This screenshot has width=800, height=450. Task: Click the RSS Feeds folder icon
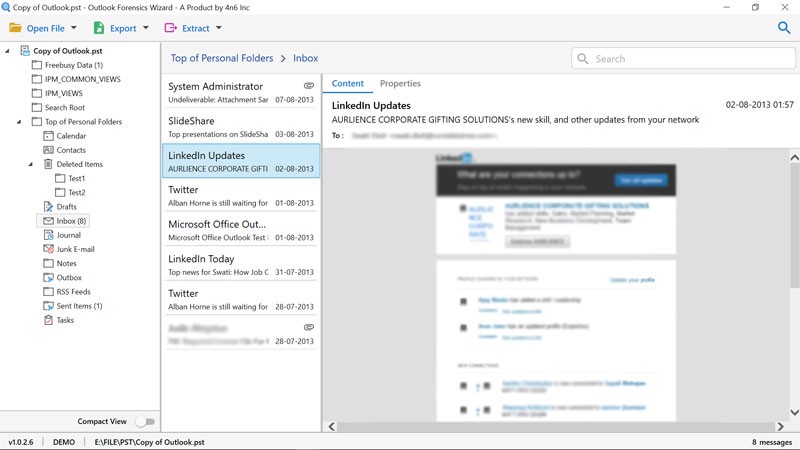(48, 291)
